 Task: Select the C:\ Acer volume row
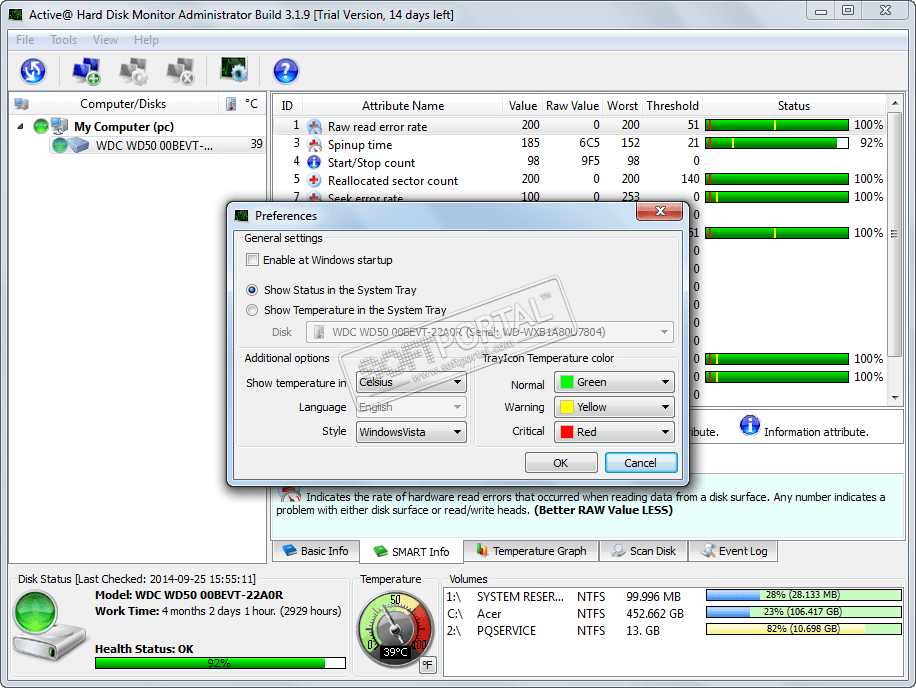tap(674, 614)
